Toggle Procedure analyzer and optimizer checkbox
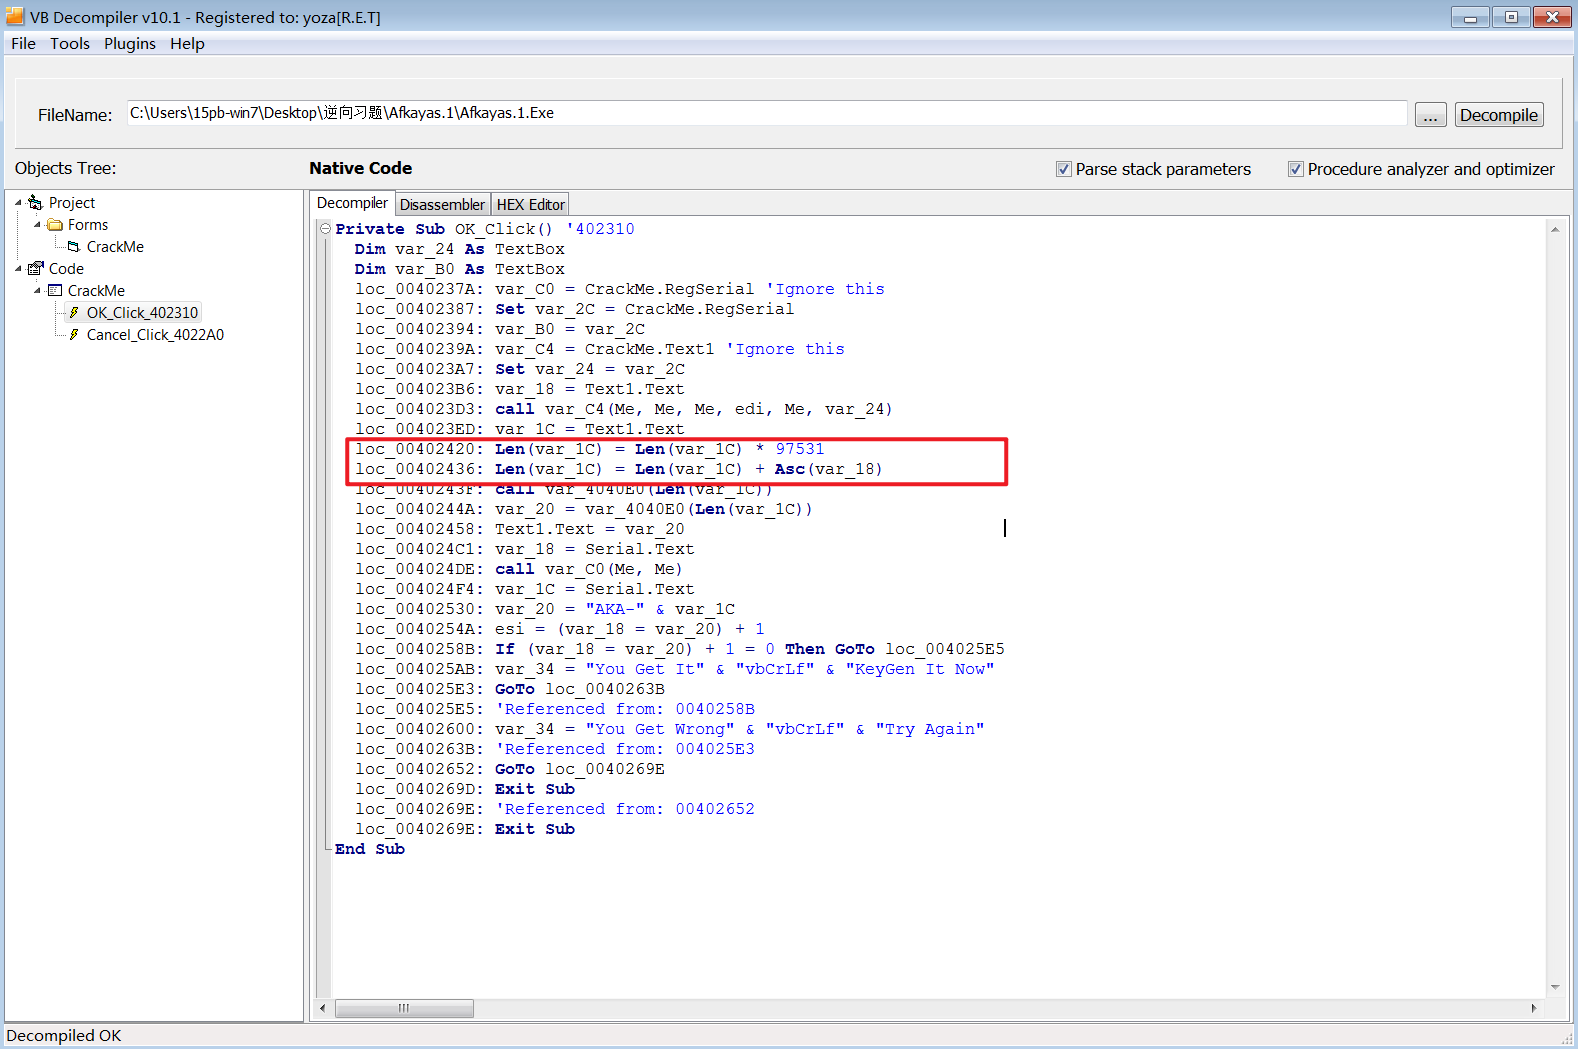The image size is (1578, 1049). point(1296,169)
